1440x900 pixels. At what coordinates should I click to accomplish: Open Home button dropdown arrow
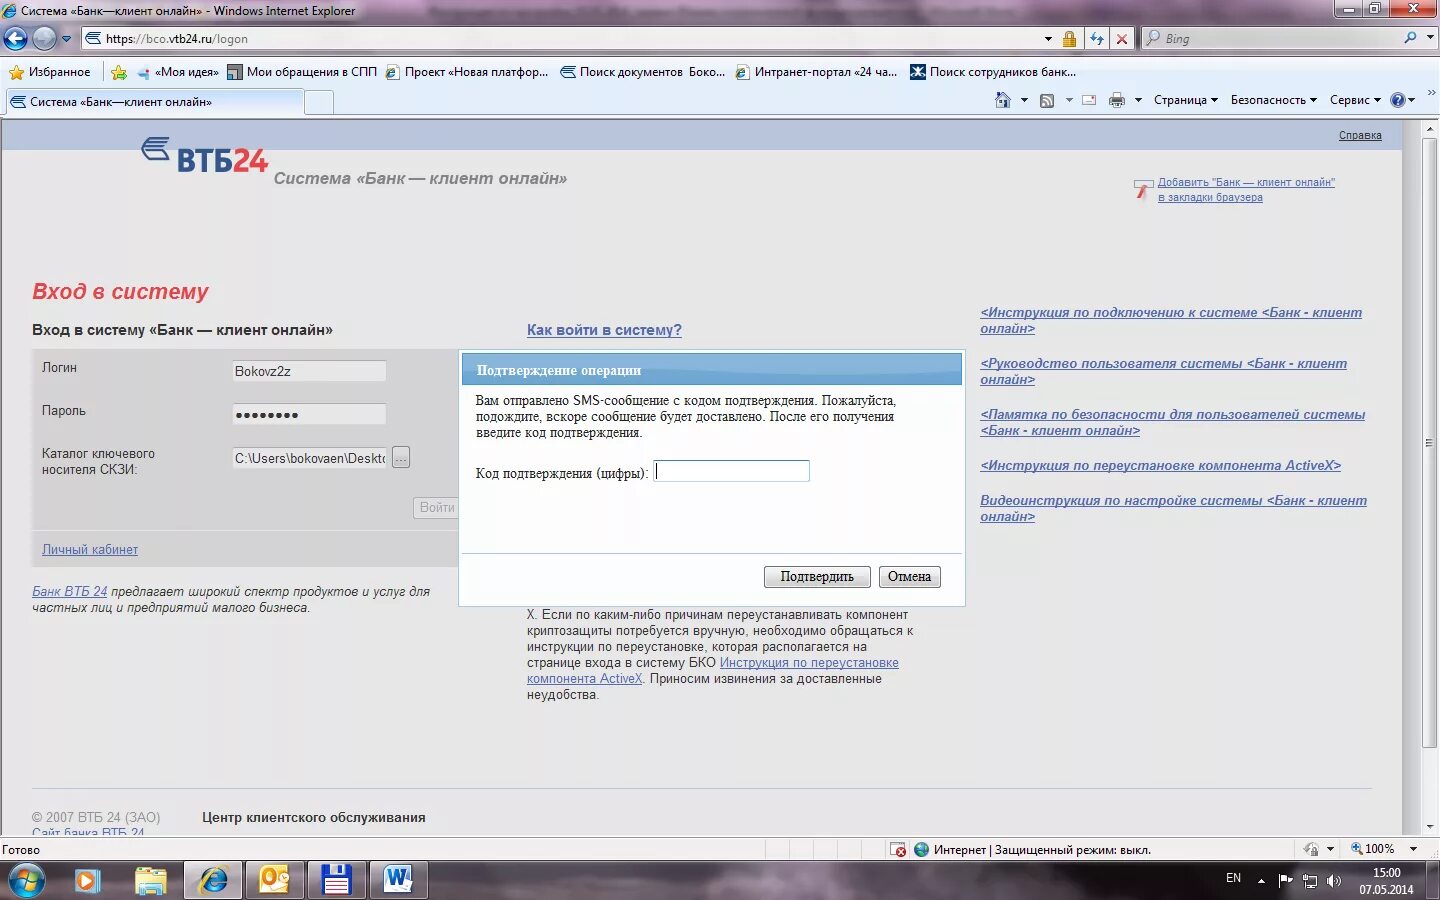(x=1024, y=100)
